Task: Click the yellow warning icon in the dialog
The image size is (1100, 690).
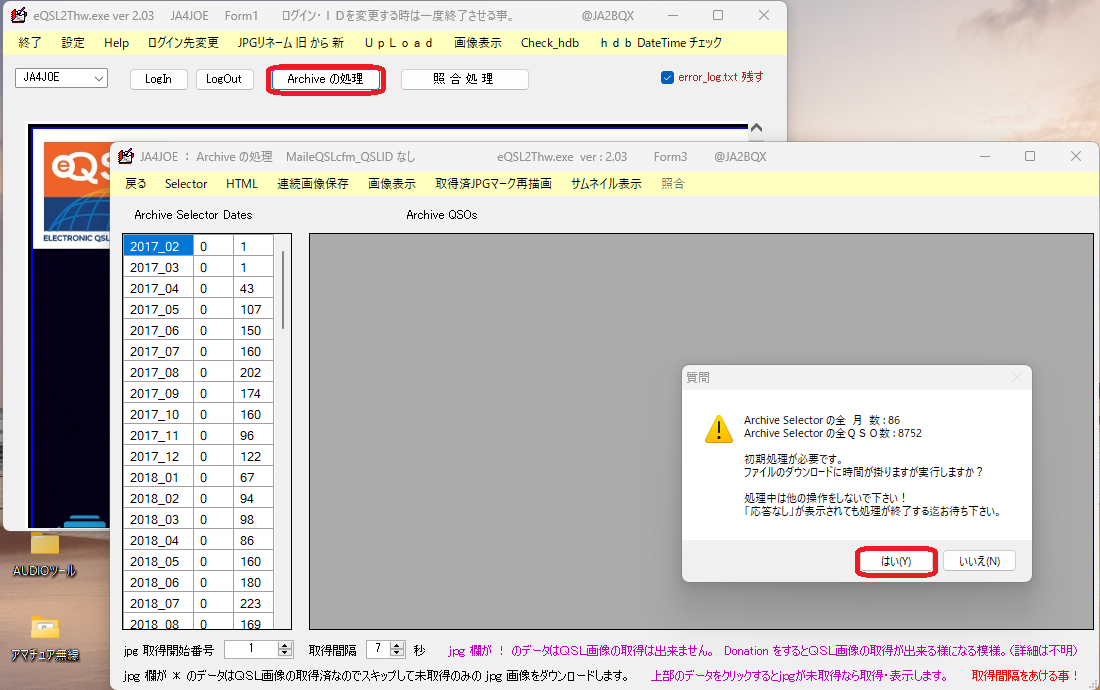Action: [718, 429]
